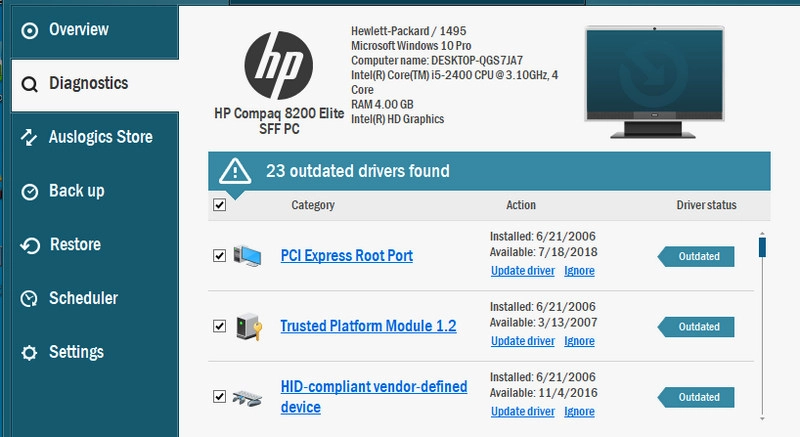Click the driver list scrollbar thumb
The height and width of the screenshot is (437, 800).
[762, 247]
